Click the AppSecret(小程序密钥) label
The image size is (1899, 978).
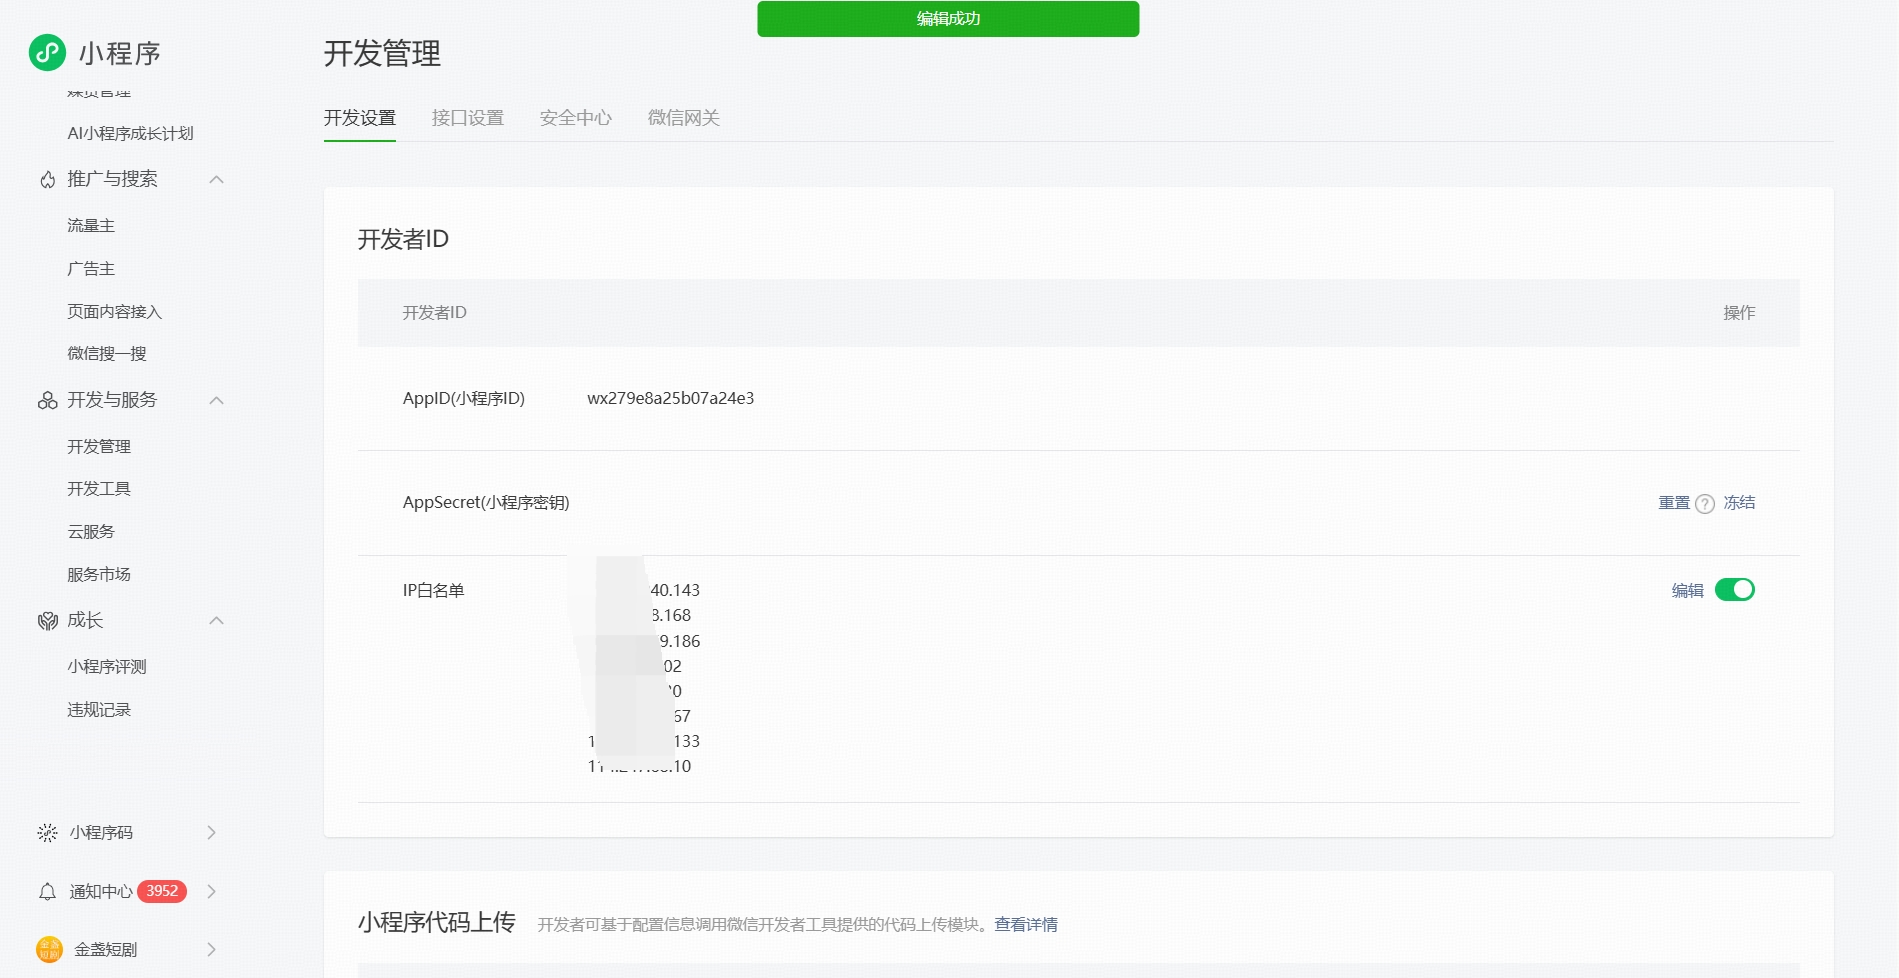coord(486,503)
